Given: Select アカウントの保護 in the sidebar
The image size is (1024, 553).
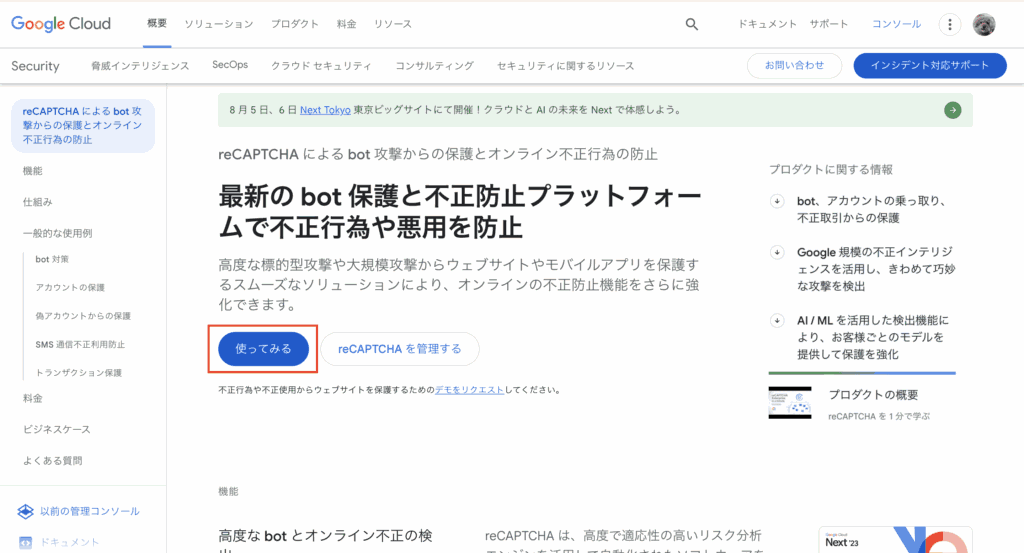Looking at the screenshot, I should [x=70, y=287].
